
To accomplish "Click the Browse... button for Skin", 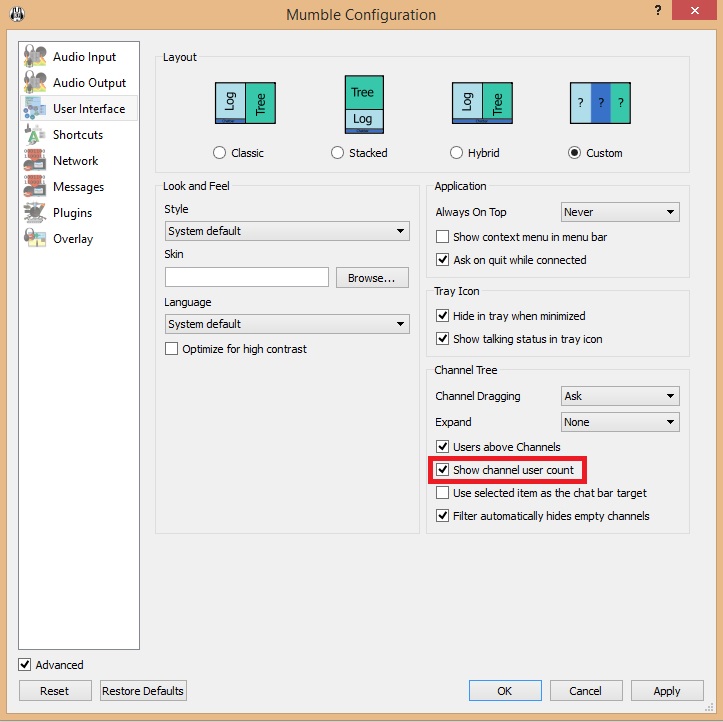I will (372, 278).
